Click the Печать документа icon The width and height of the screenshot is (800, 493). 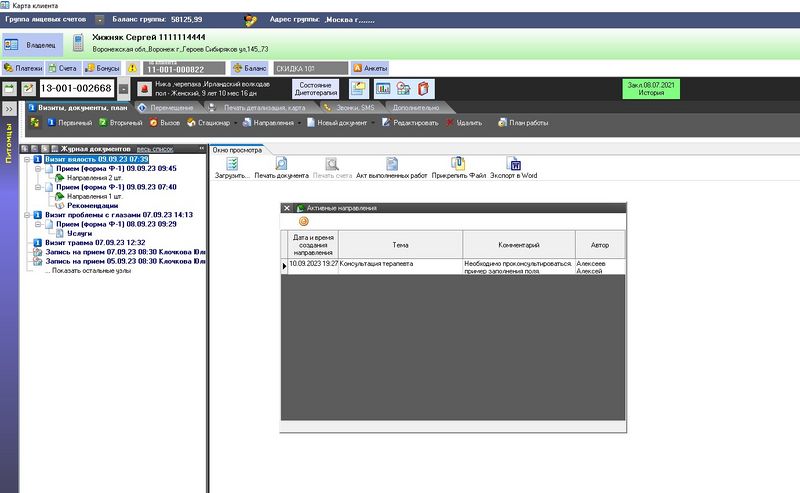tap(281, 164)
